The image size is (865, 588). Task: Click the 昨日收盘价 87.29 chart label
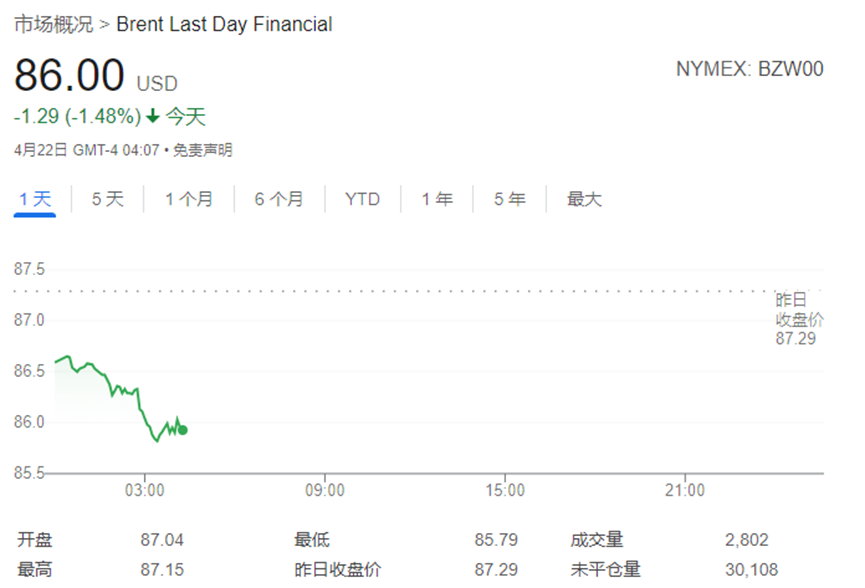799,319
